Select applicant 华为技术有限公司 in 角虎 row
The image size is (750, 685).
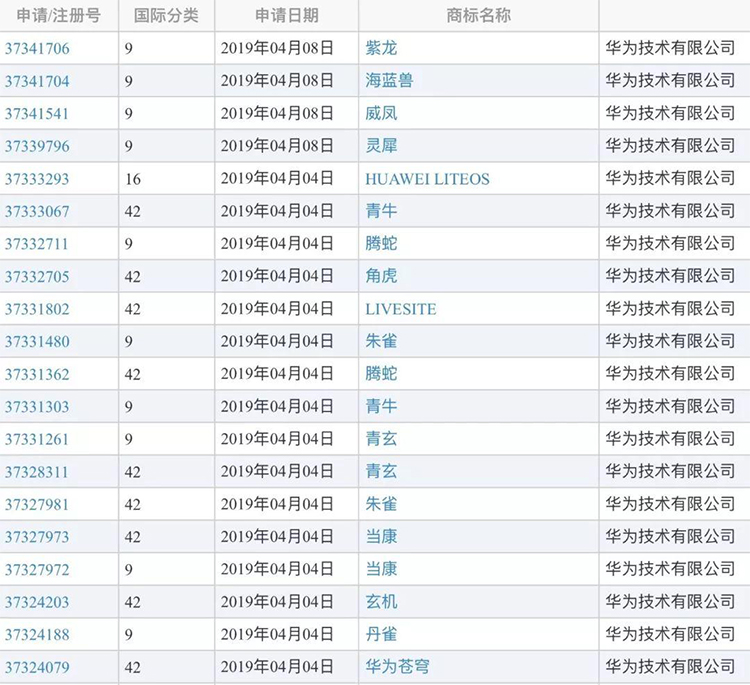670,276
